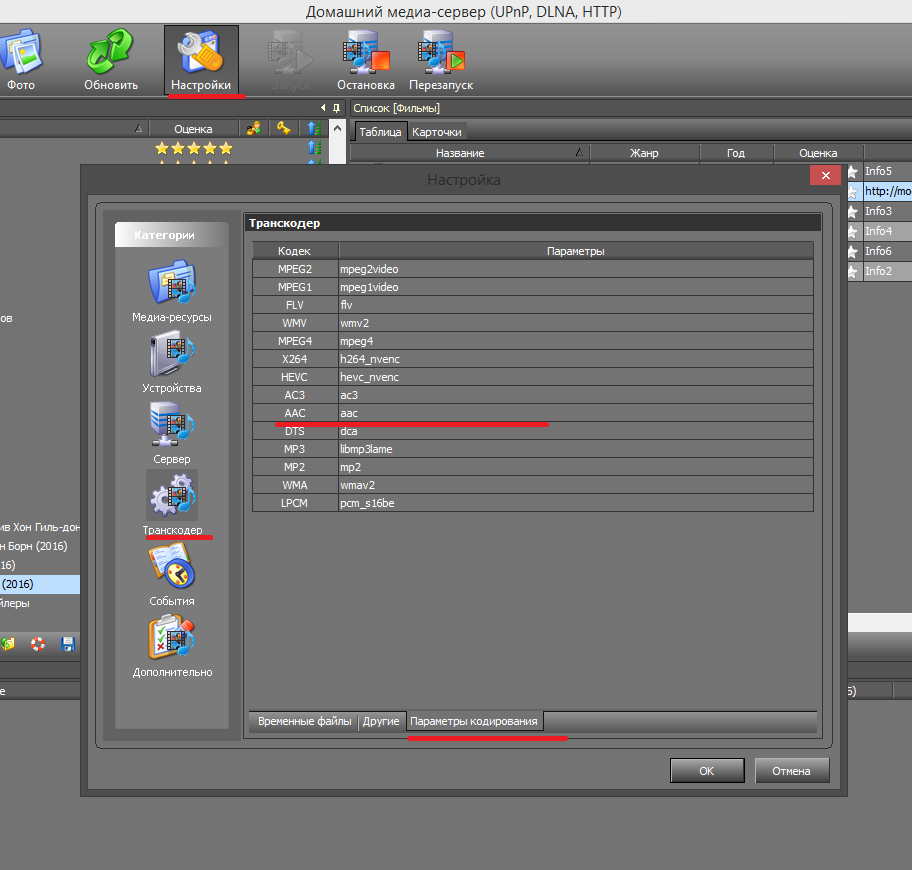Open the Фото toolbar icon
This screenshot has height=870, width=912.
pos(20,53)
